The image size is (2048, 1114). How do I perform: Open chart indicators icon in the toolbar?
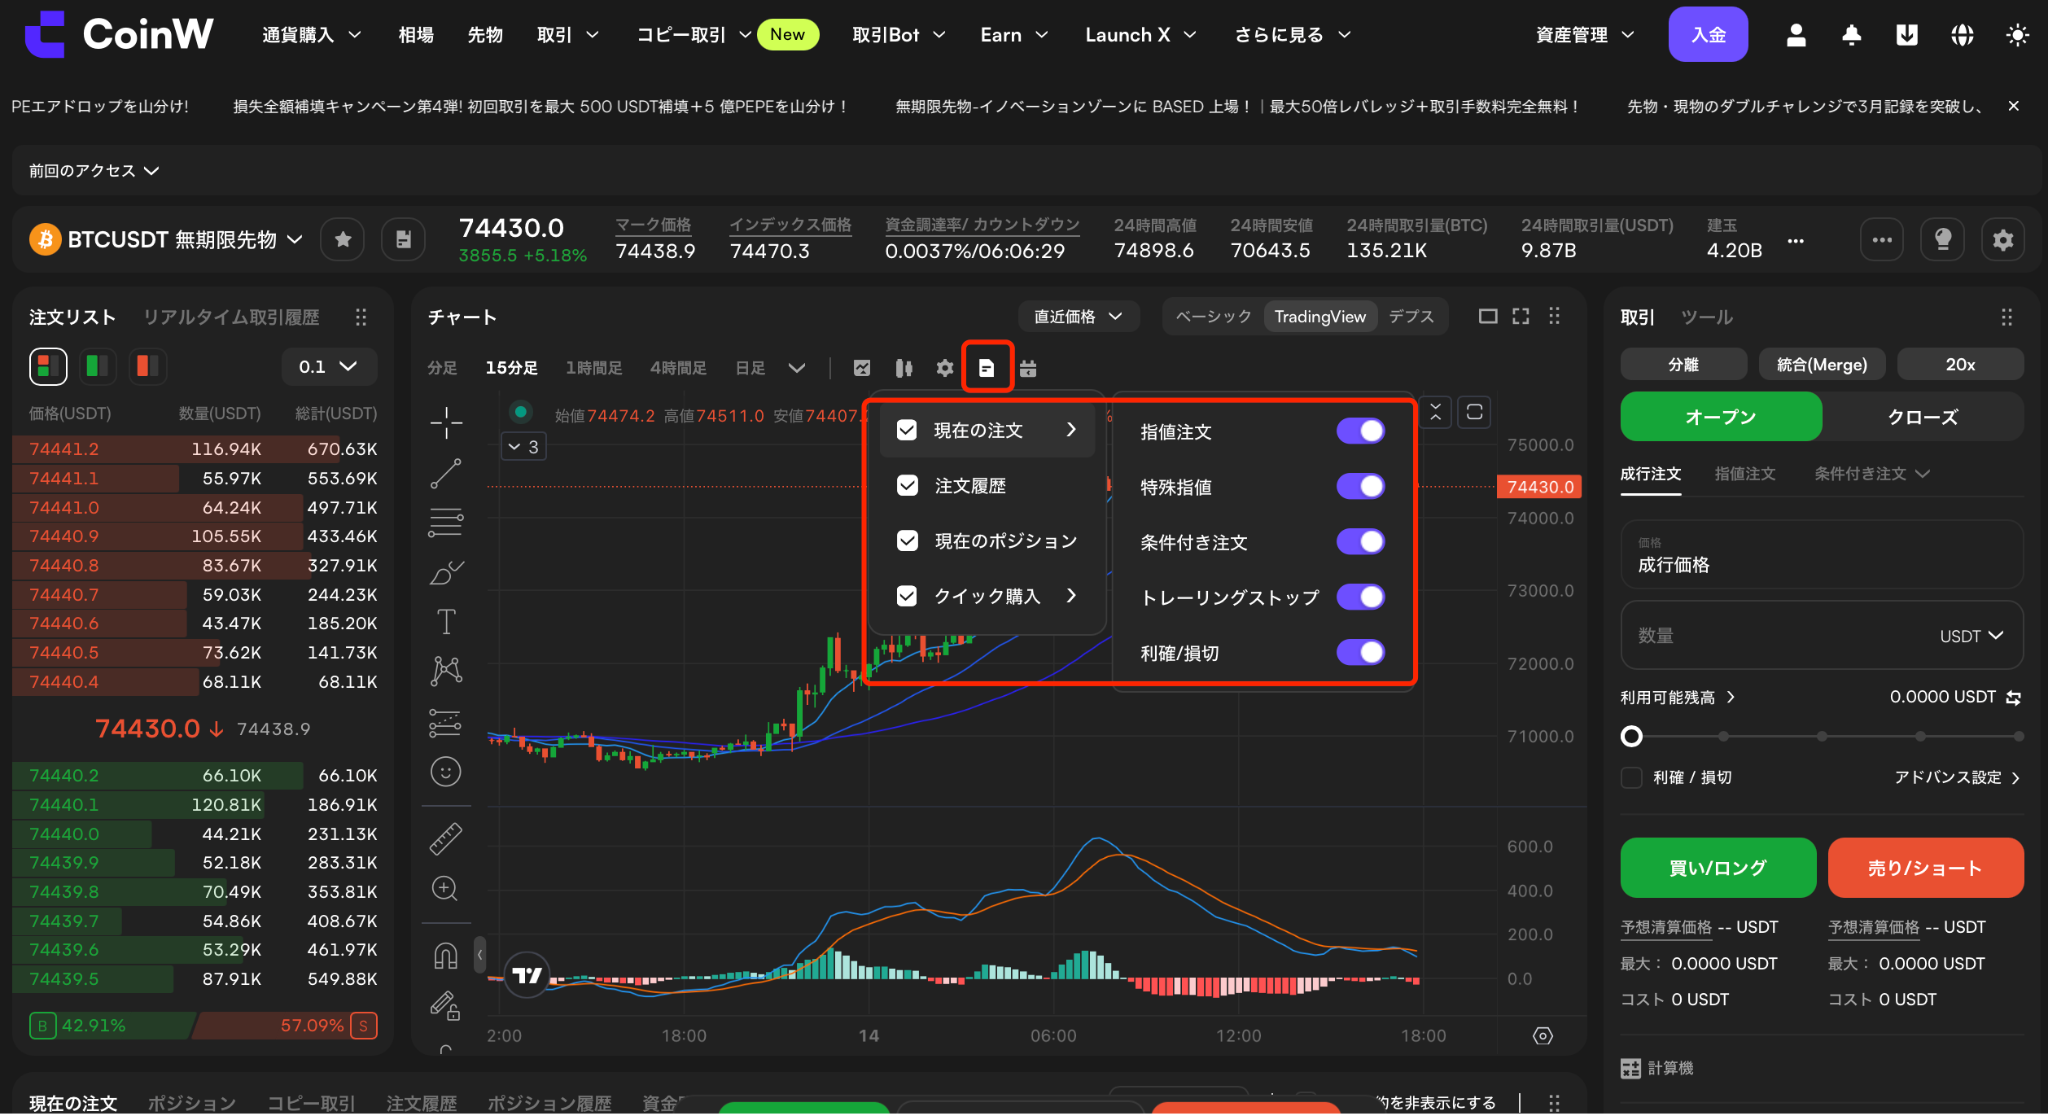click(862, 368)
